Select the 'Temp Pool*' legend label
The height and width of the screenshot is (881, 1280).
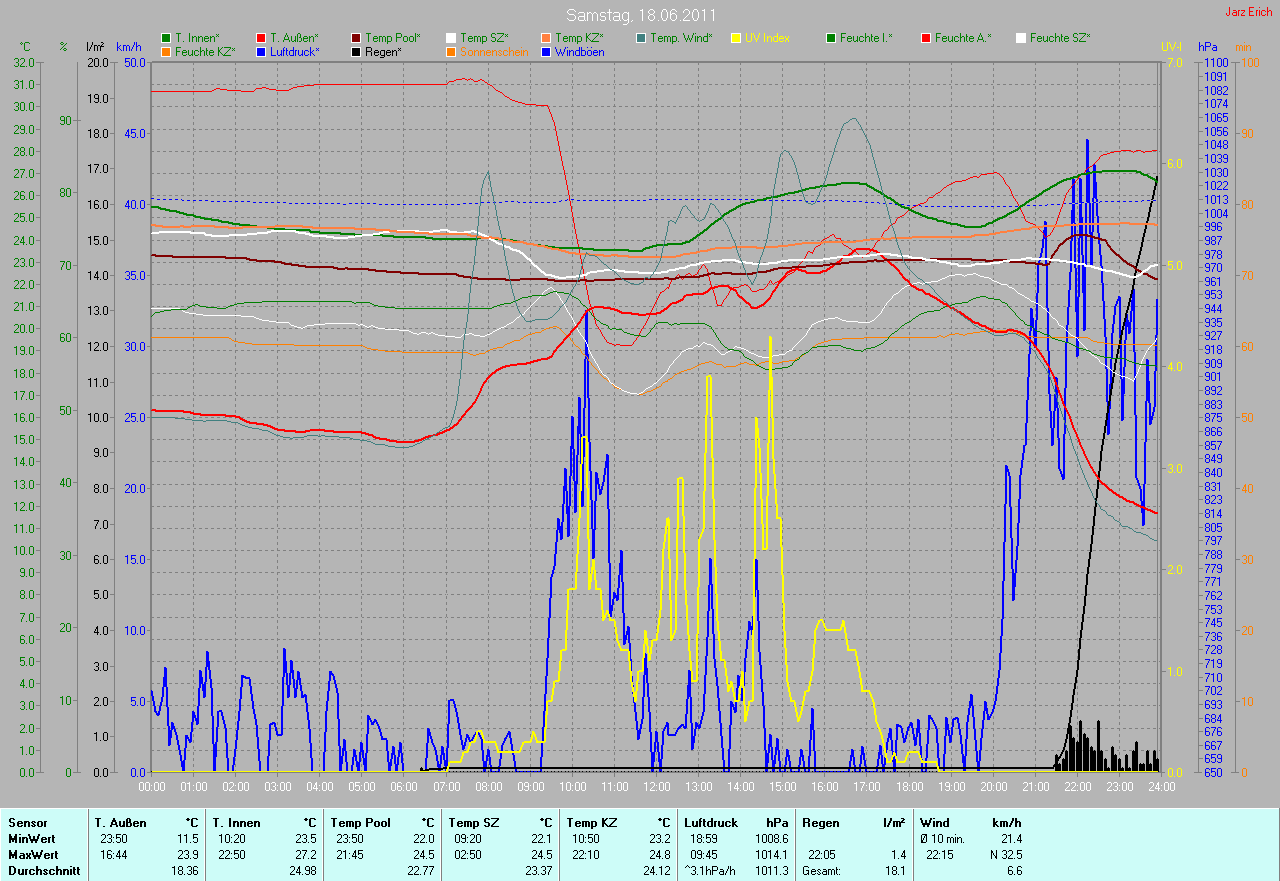point(393,38)
